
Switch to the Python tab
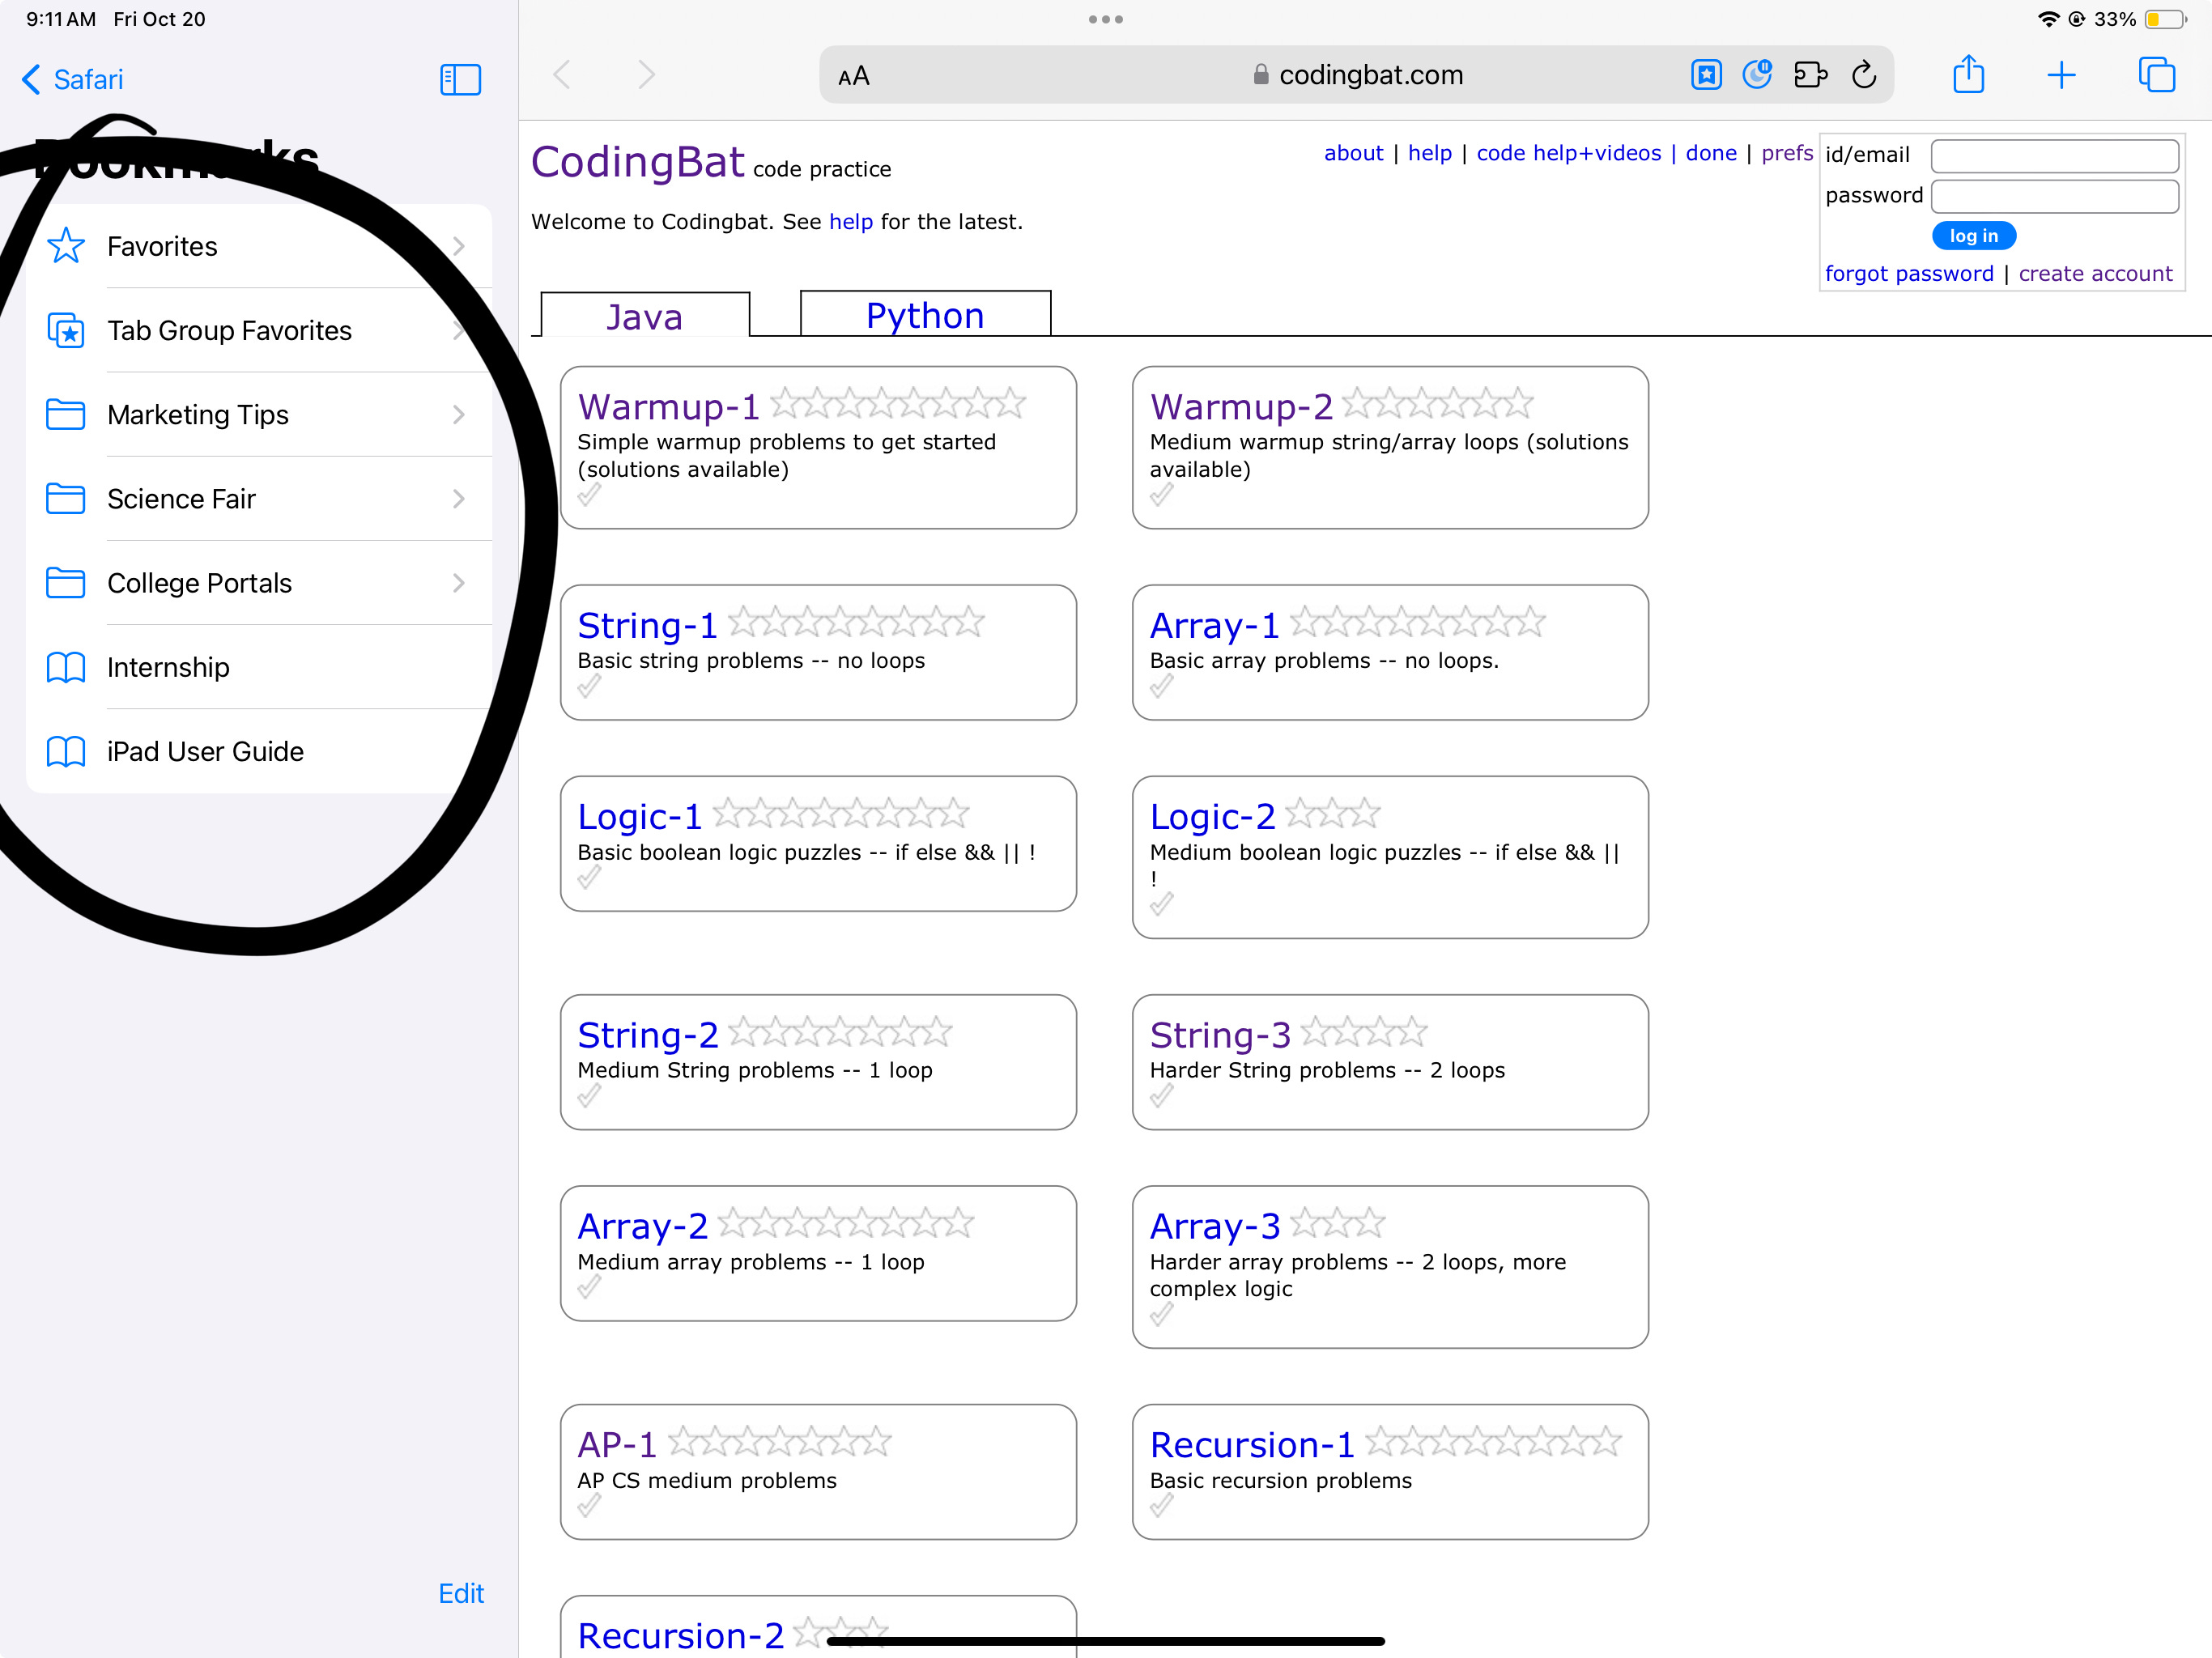pyautogui.click(x=925, y=315)
